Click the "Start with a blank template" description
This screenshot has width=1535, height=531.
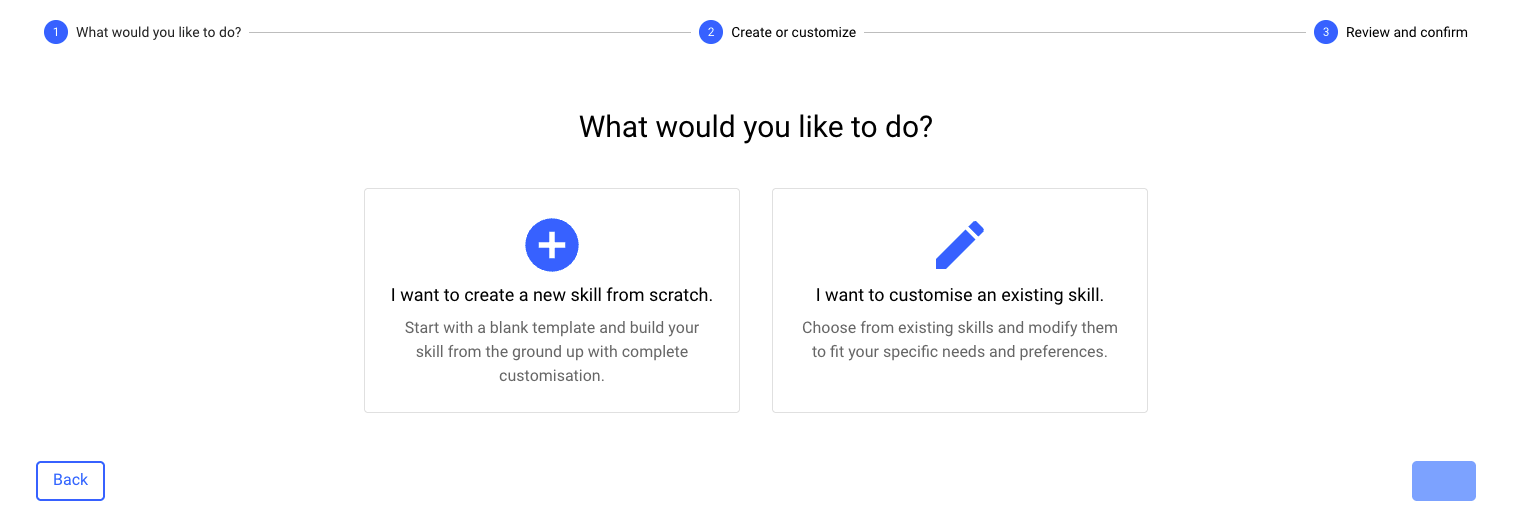[552, 352]
